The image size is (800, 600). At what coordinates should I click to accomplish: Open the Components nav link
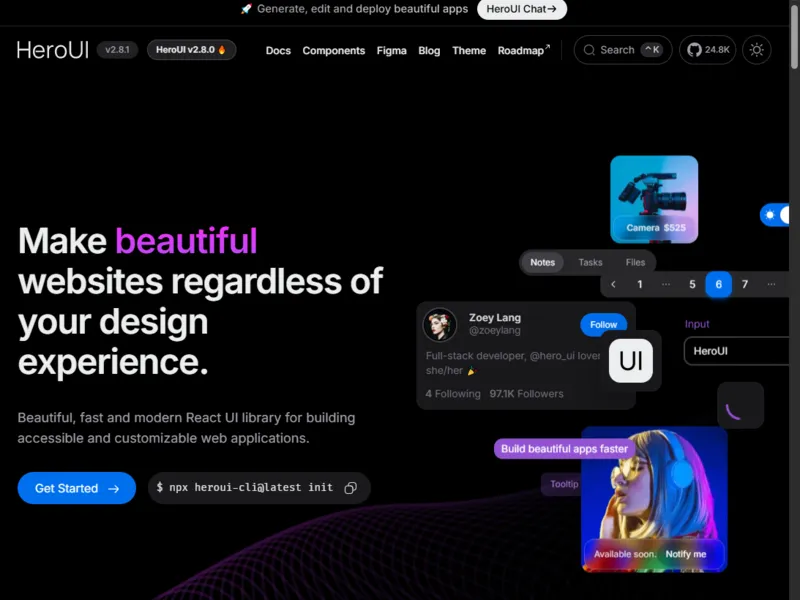334,51
